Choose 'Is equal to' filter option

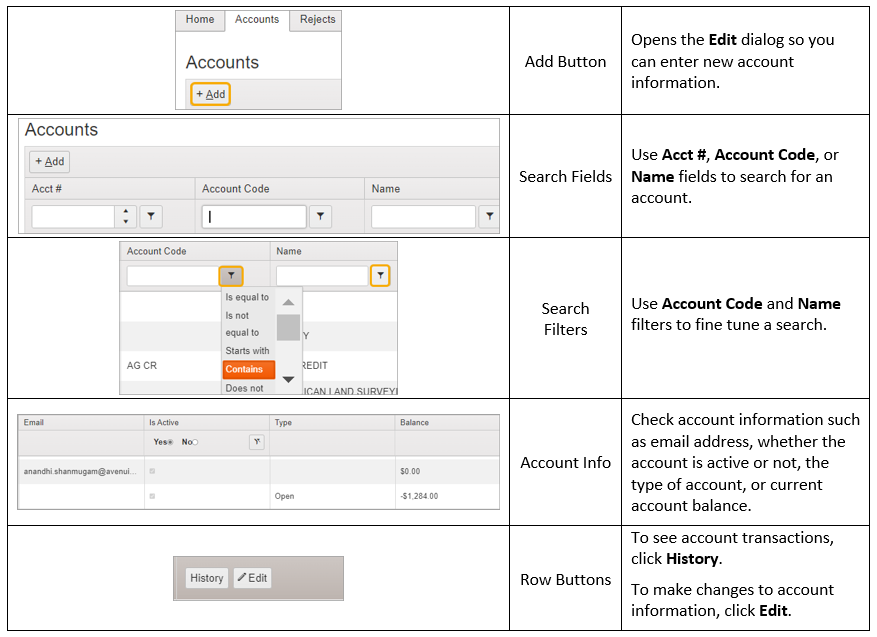pos(247,297)
